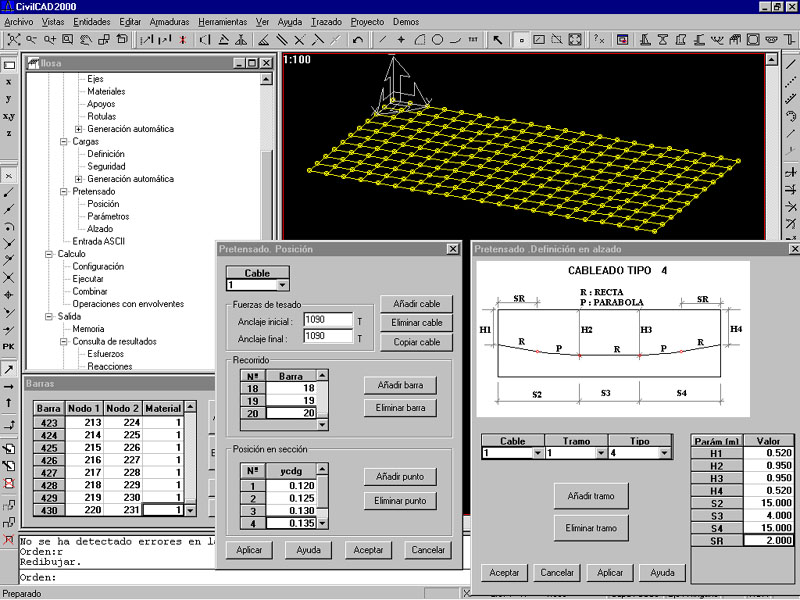Select the circle drawing tool
Viewport: 800px width, 600px height.
click(437, 40)
